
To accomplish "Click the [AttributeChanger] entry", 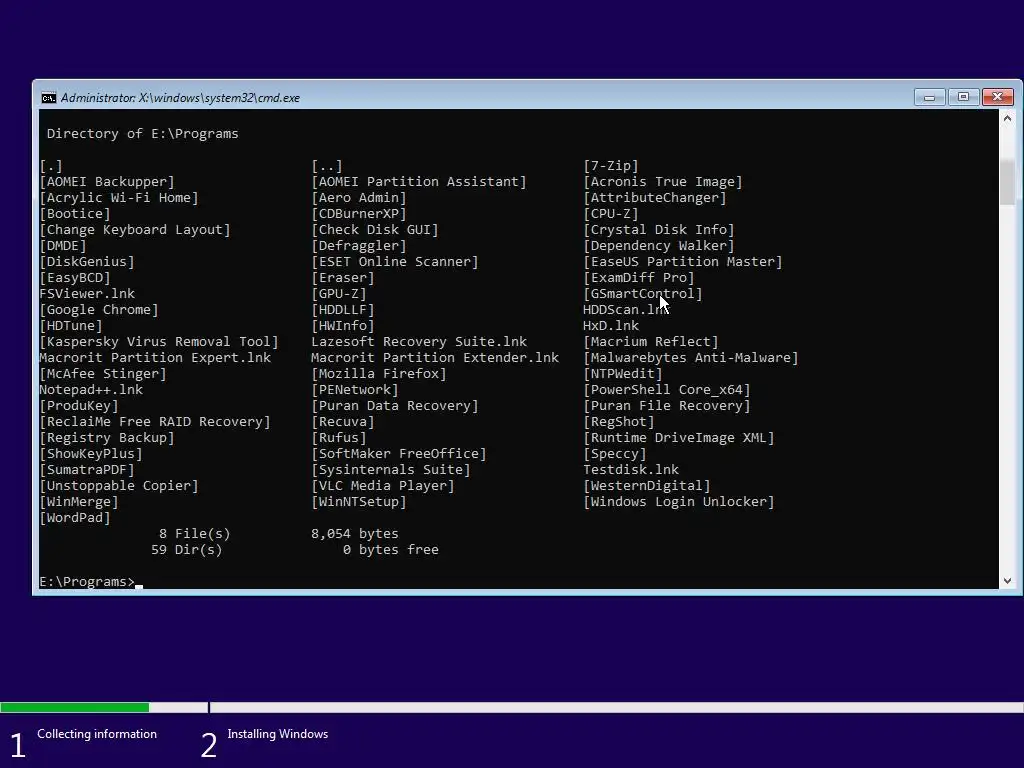I will pyautogui.click(x=654, y=198).
